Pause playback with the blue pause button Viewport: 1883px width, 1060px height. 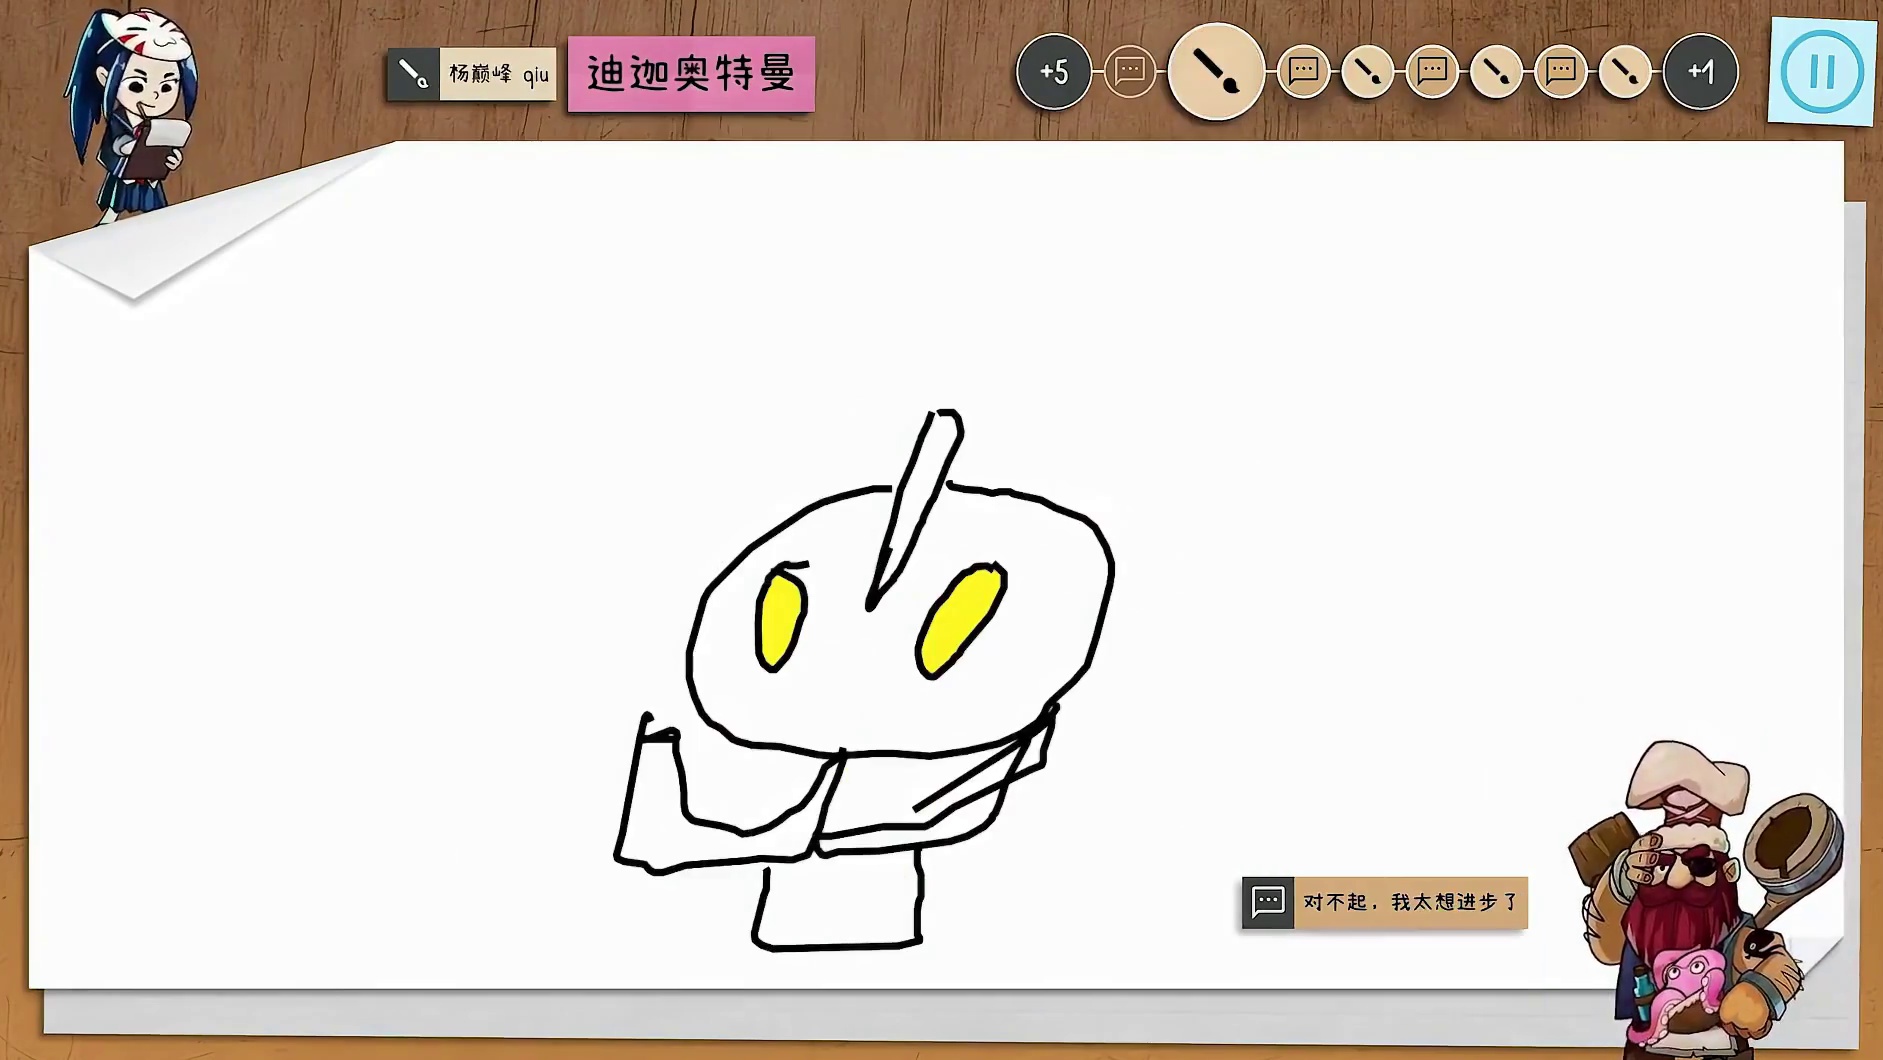click(x=1822, y=71)
